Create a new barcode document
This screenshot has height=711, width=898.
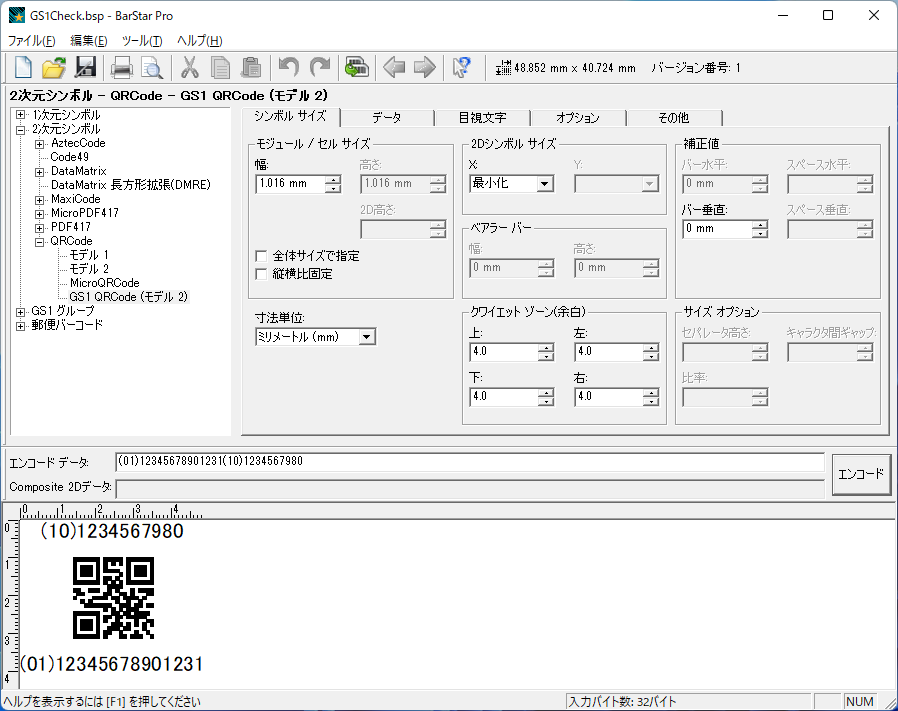tap(22, 67)
